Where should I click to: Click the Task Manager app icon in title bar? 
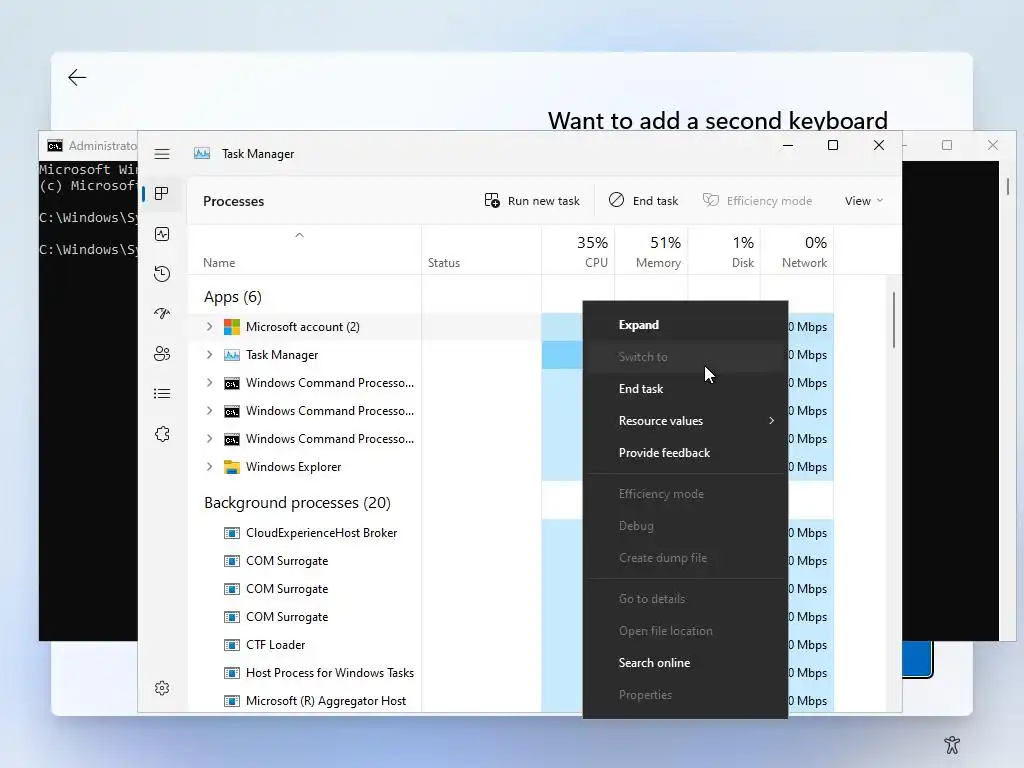click(x=202, y=153)
